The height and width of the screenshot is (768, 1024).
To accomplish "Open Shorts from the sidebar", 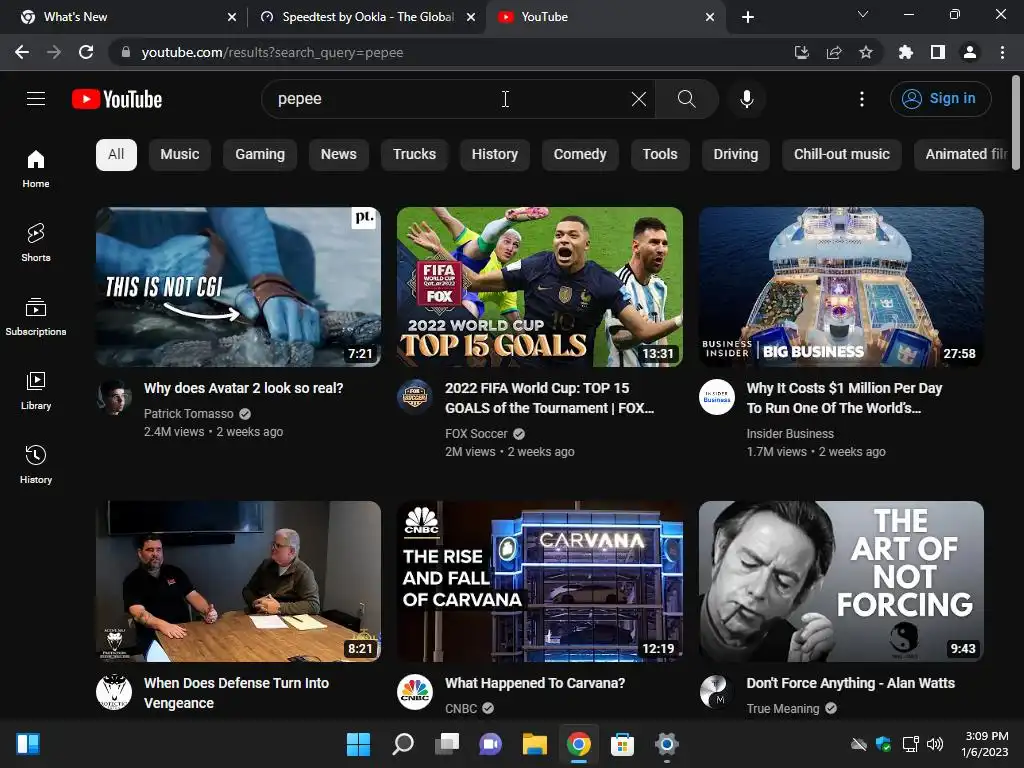I will 36,242.
